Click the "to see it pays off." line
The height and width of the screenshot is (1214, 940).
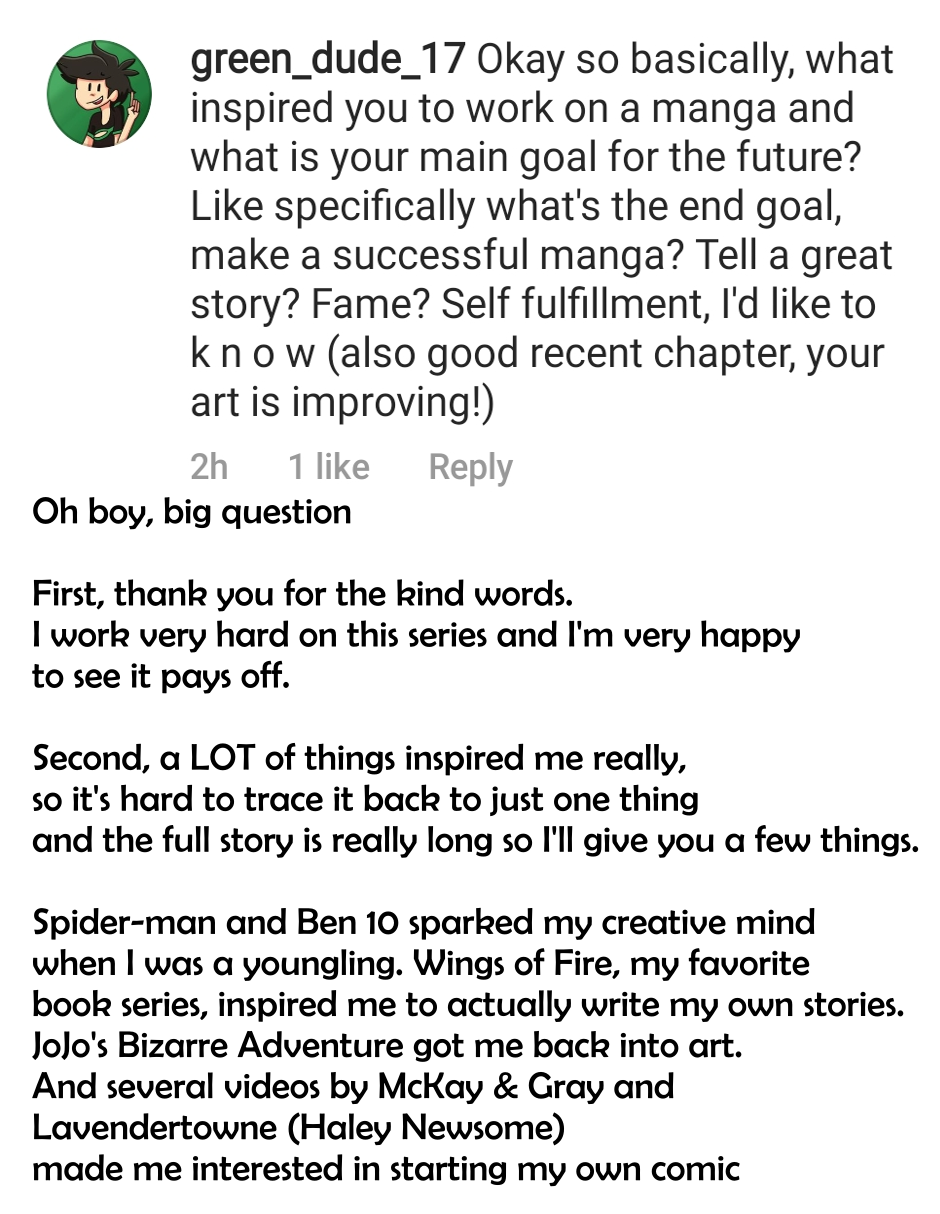pos(161,676)
